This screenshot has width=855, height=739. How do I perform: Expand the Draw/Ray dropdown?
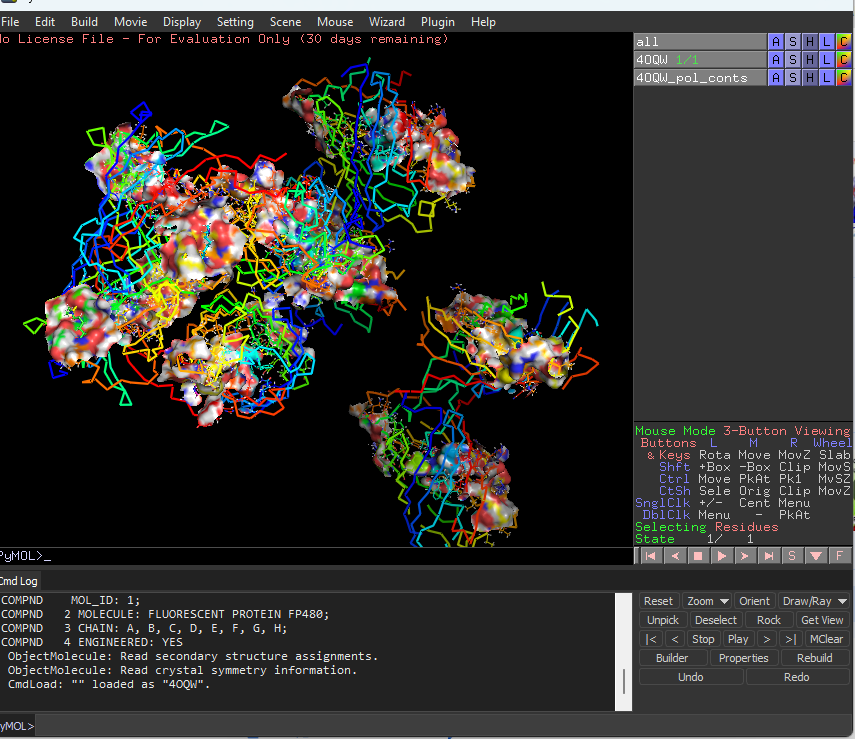tap(814, 601)
